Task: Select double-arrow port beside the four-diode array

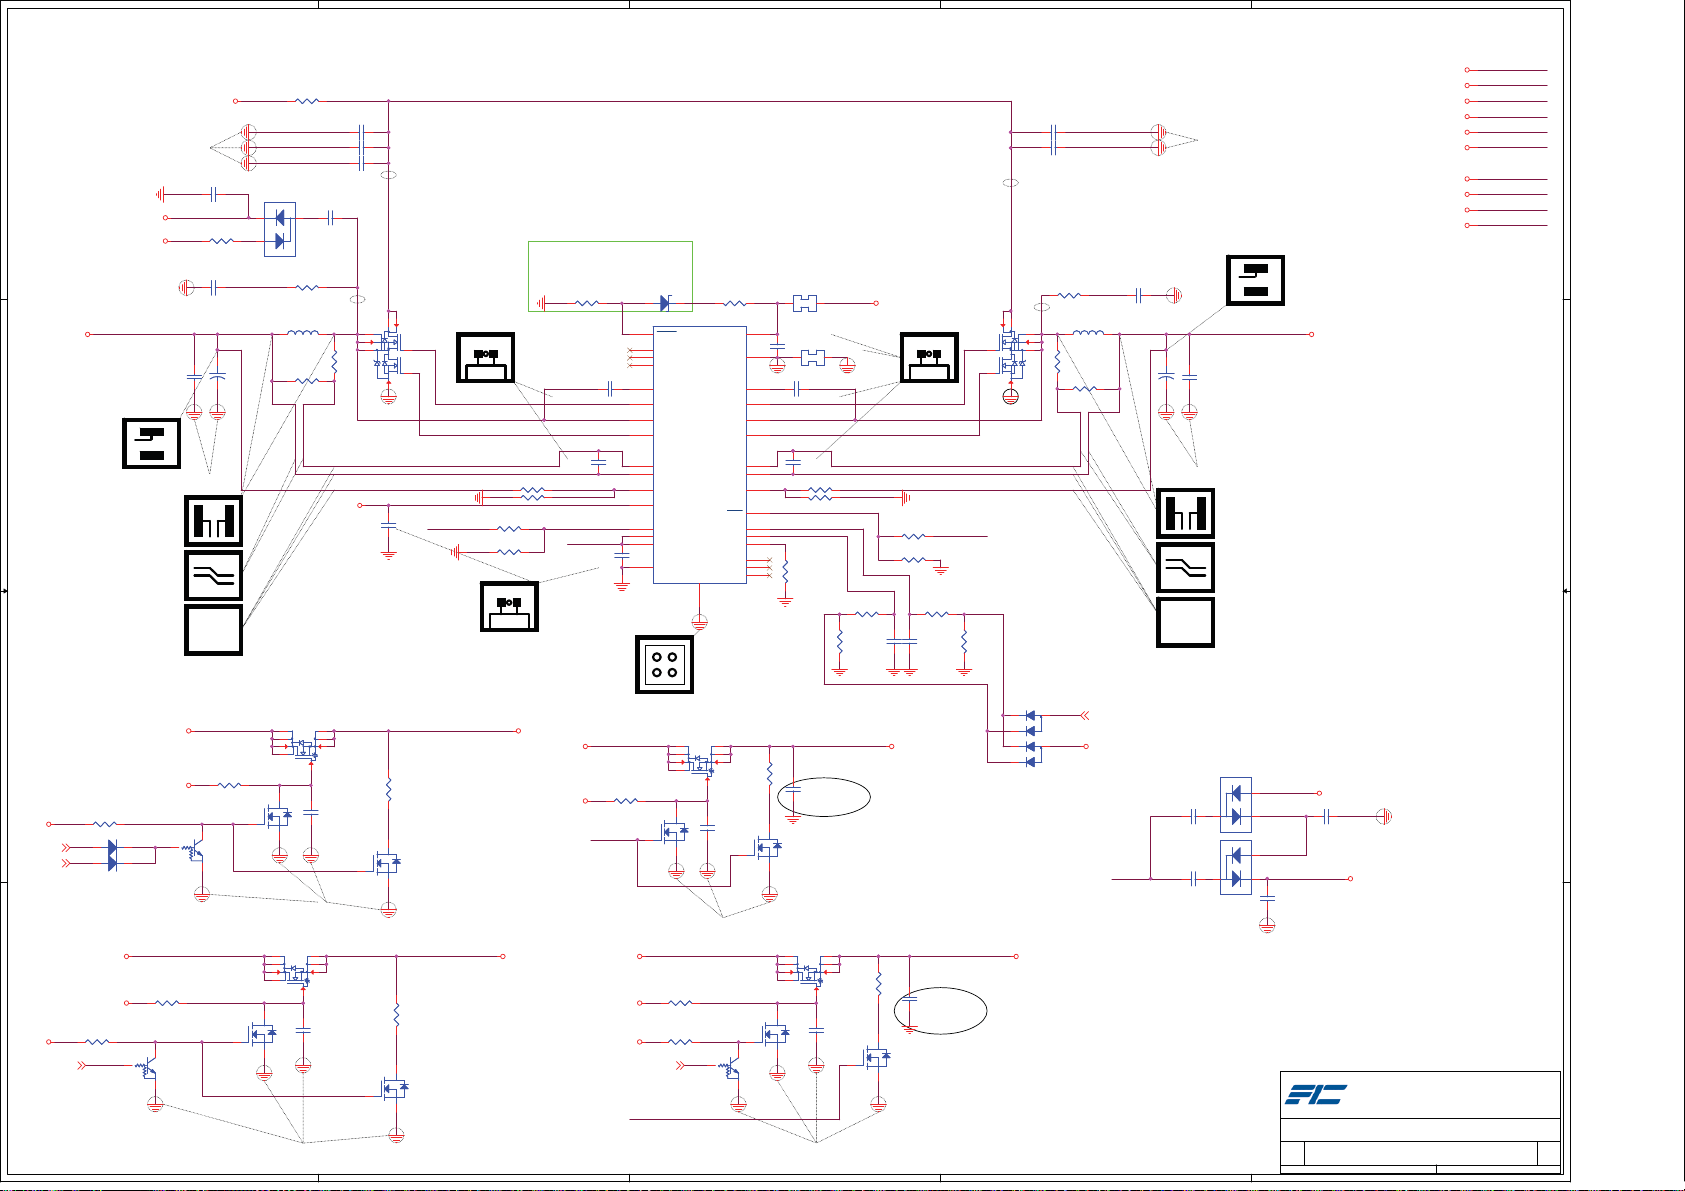Action: [x=1085, y=715]
